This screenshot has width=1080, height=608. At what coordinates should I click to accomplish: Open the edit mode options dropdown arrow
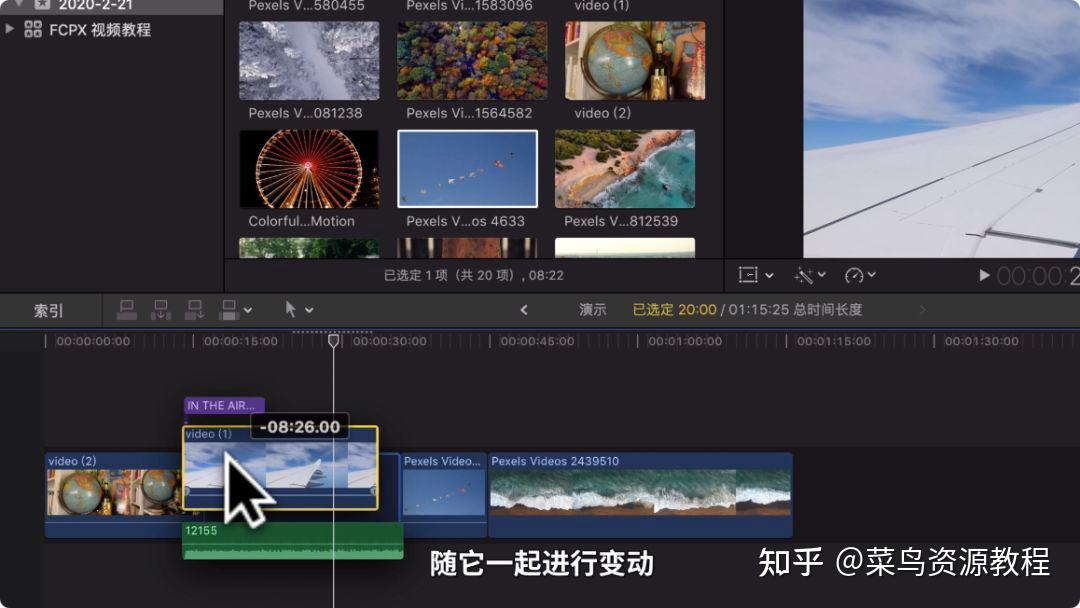(248, 311)
